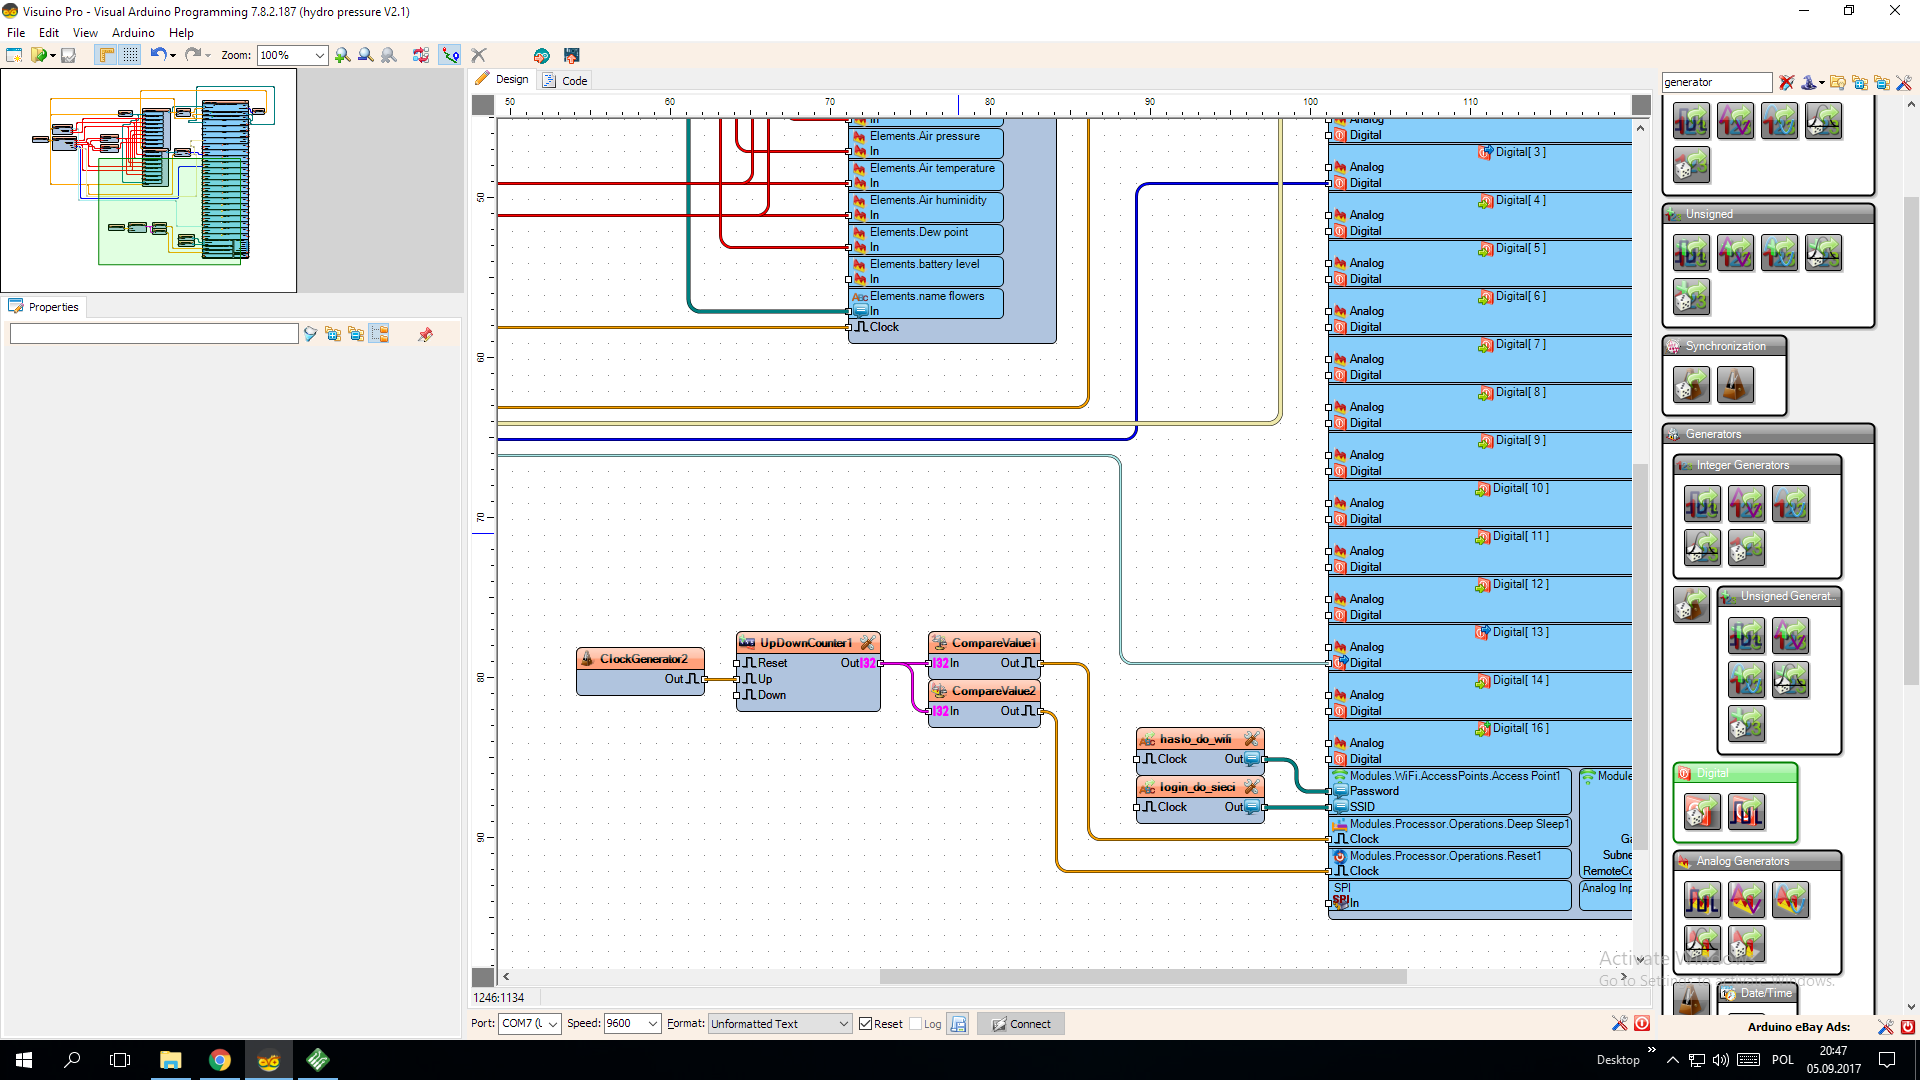Select the CompareValue1 component title
The height and width of the screenshot is (1080, 1920).
[993, 642]
